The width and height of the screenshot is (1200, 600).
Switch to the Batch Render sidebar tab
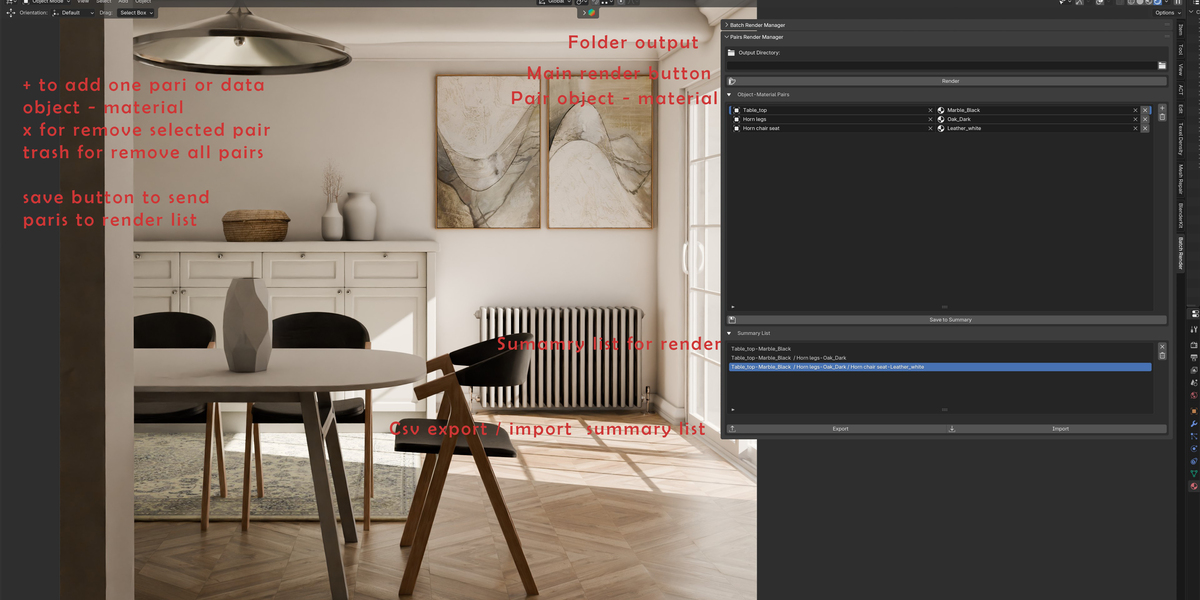tap(1180, 253)
